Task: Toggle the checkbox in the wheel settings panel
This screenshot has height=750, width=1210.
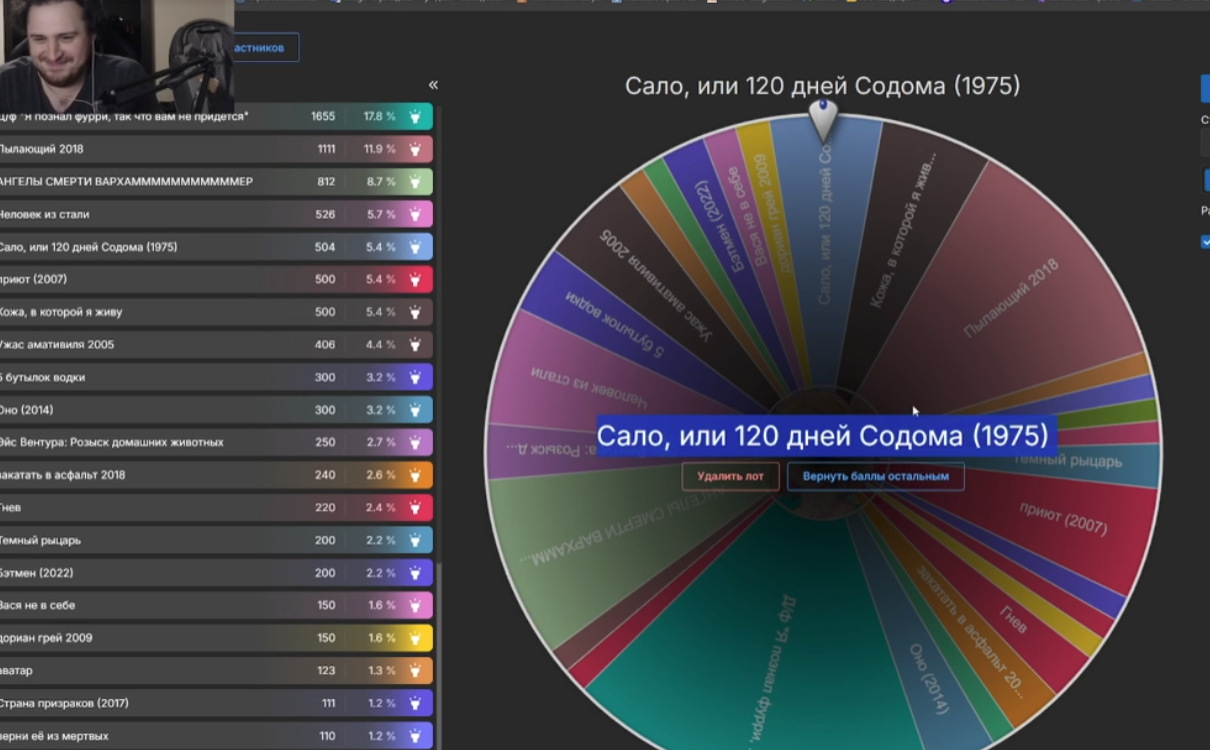Action: (x=1206, y=241)
